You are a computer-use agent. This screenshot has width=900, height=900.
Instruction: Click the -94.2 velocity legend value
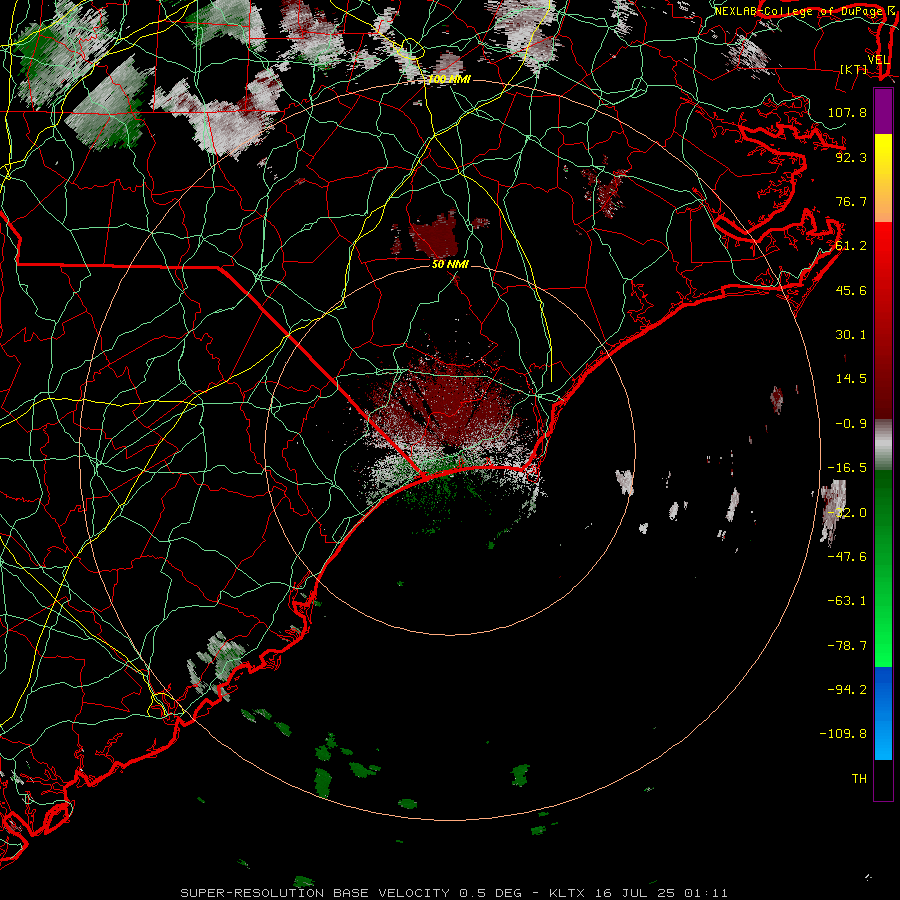click(847, 689)
